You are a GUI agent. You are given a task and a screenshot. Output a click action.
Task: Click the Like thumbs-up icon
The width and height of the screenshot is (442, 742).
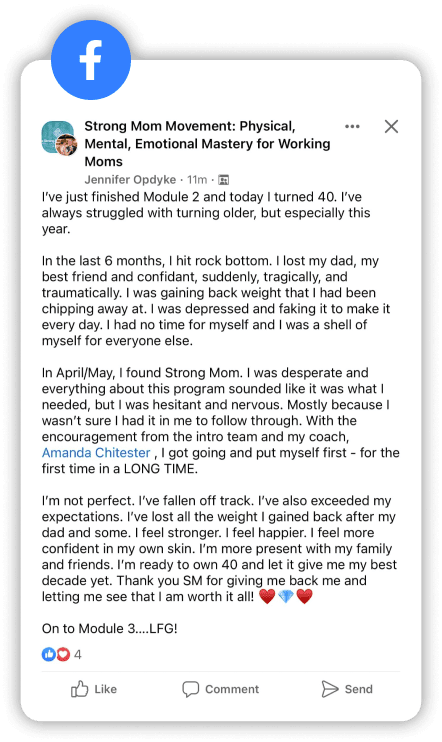pyautogui.click(x=80, y=689)
